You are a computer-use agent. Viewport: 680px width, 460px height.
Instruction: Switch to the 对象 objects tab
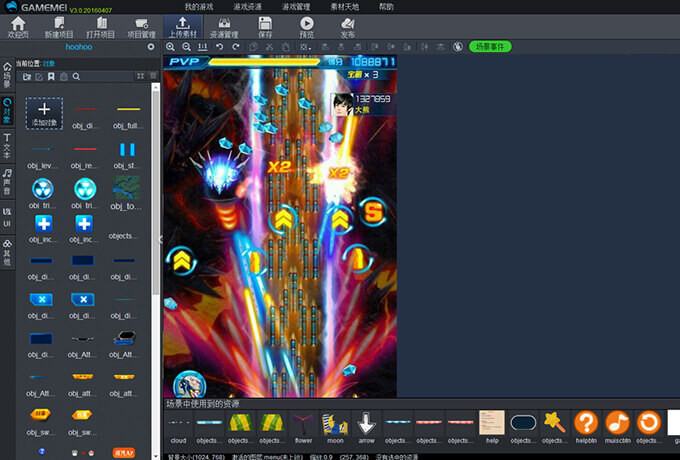pos(7,111)
